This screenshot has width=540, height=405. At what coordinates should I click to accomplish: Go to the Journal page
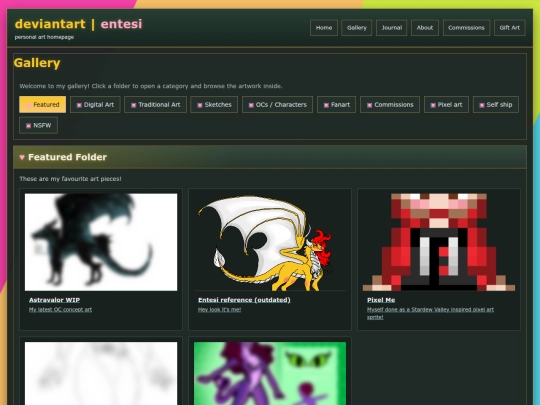pos(392,28)
